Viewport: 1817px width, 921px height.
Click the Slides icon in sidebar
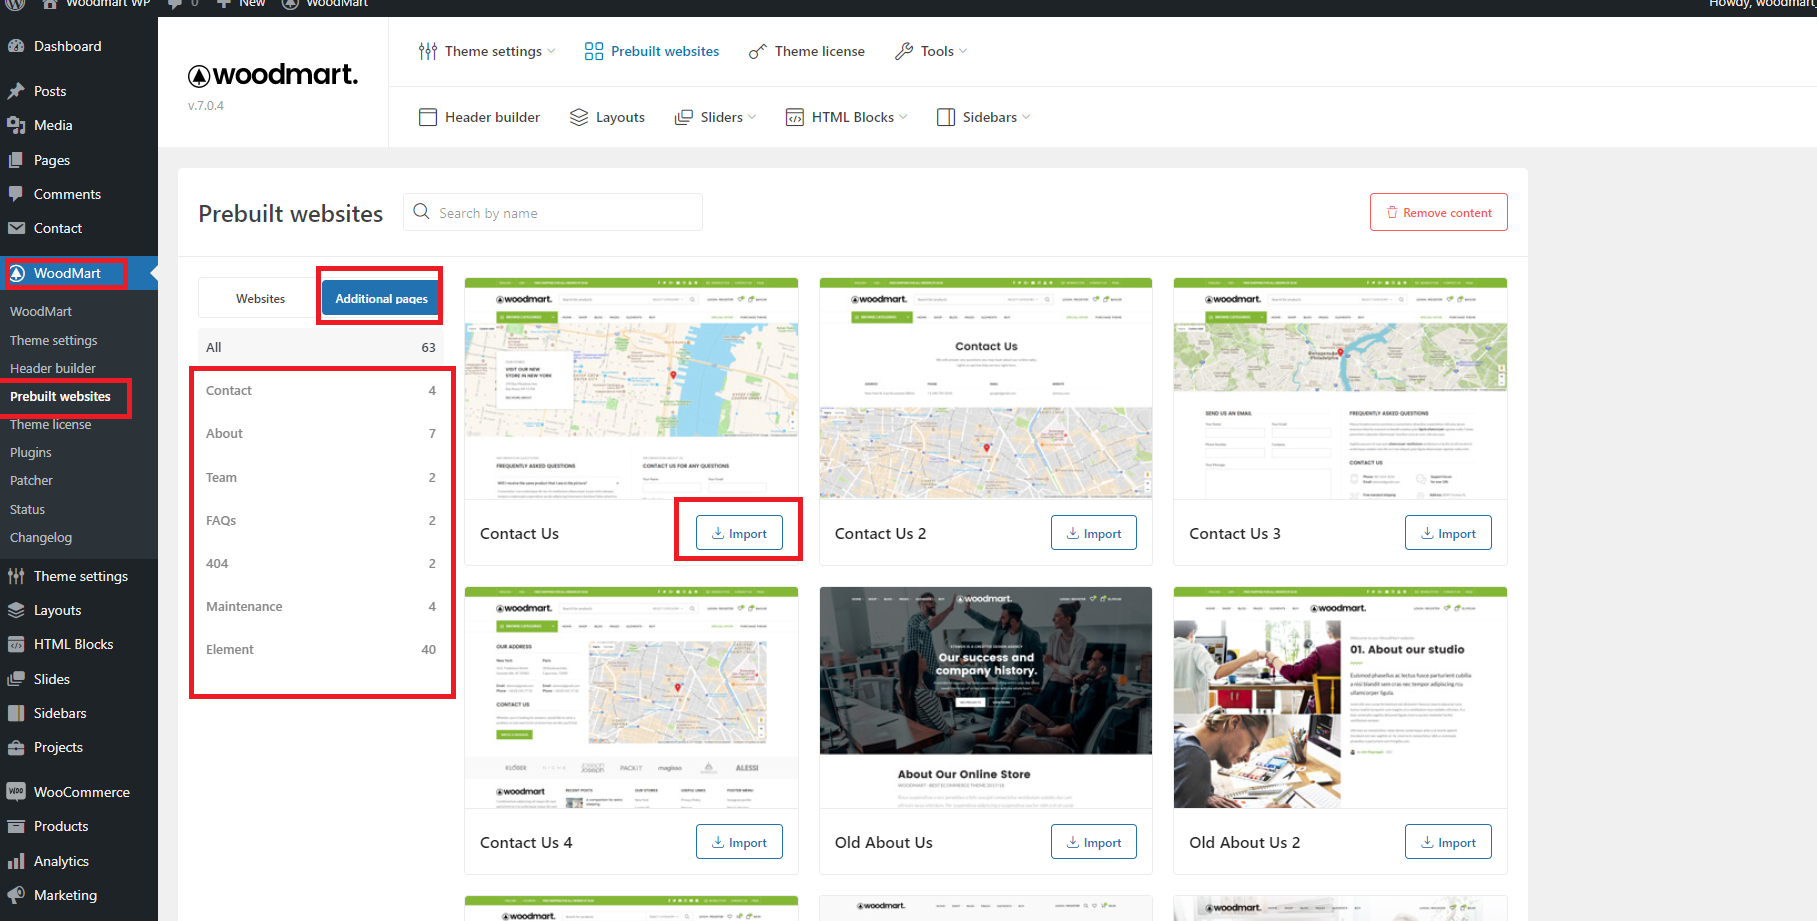(x=16, y=679)
